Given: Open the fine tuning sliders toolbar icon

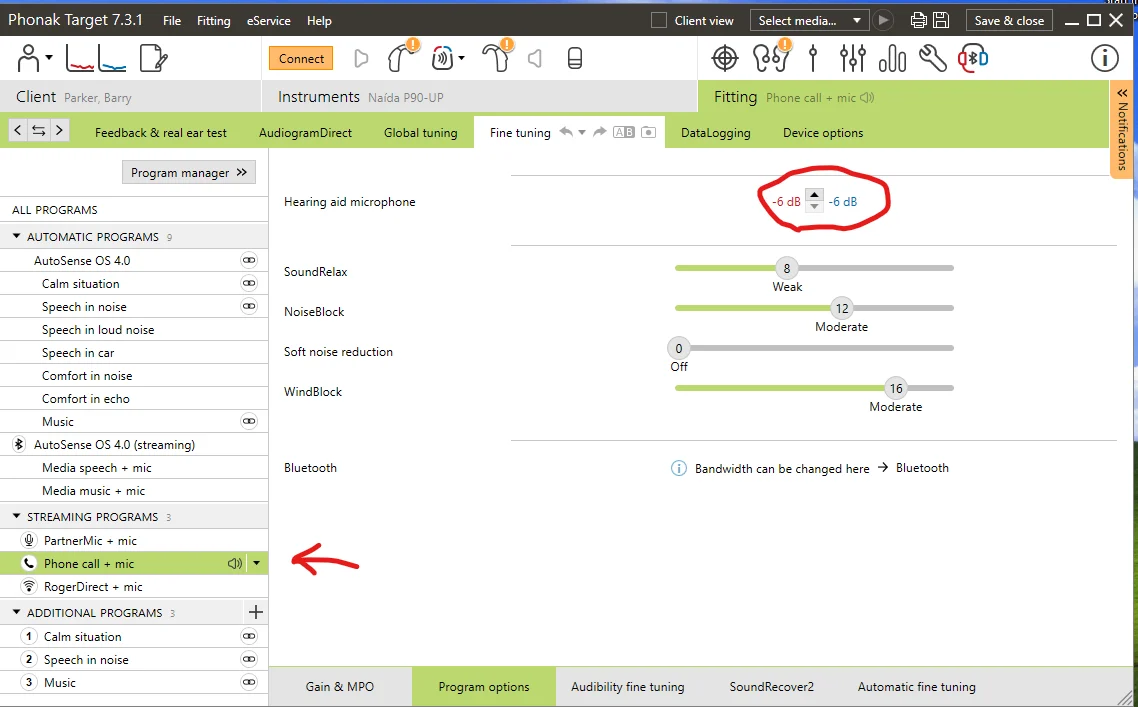Looking at the screenshot, I should (x=853, y=58).
